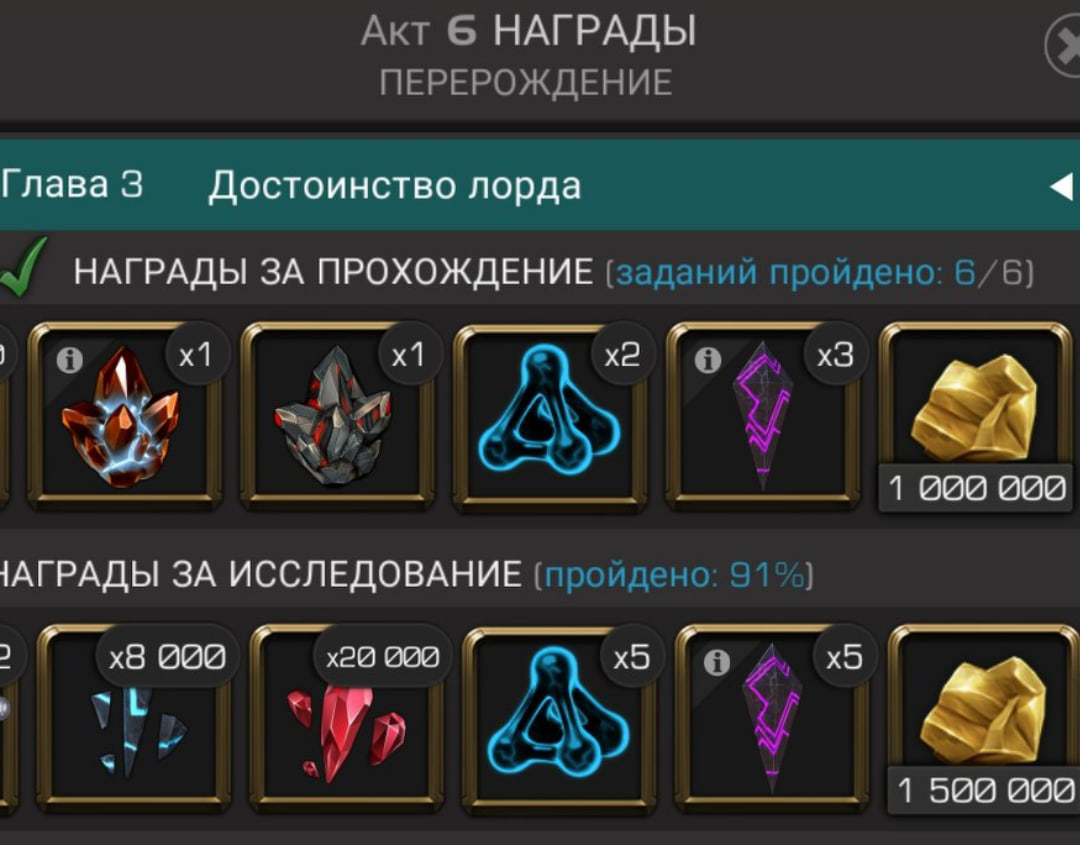Show info for purple shard x3 reward
This screenshot has width=1080, height=845.
tap(707, 359)
